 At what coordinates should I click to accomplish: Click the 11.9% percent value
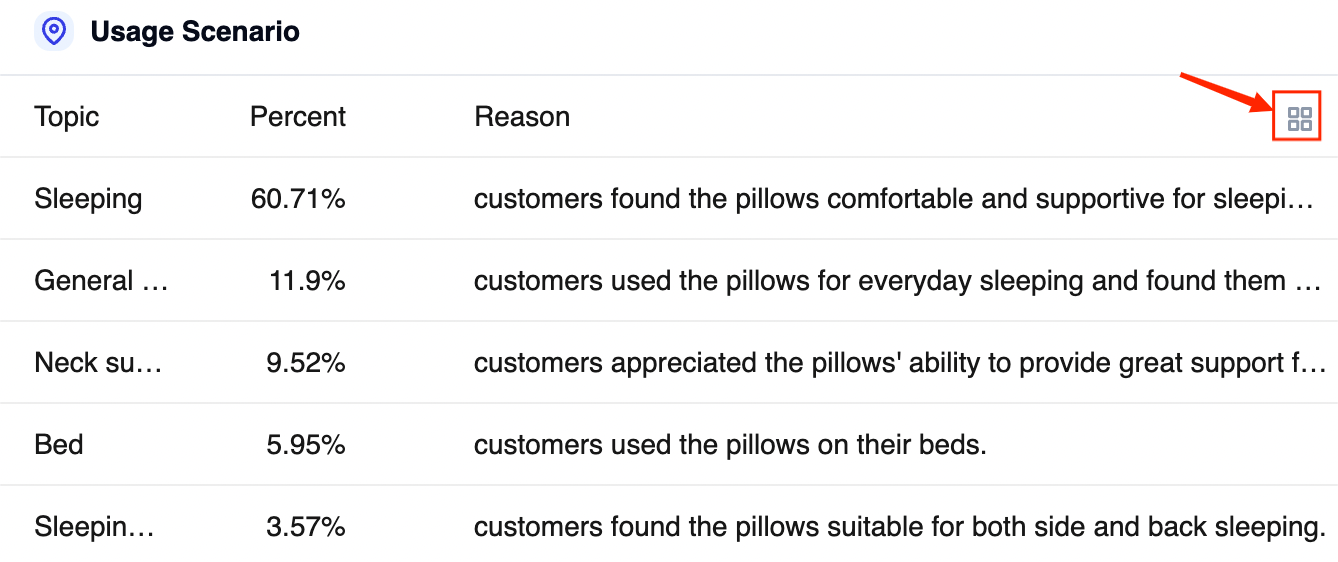tap(307, 281)
